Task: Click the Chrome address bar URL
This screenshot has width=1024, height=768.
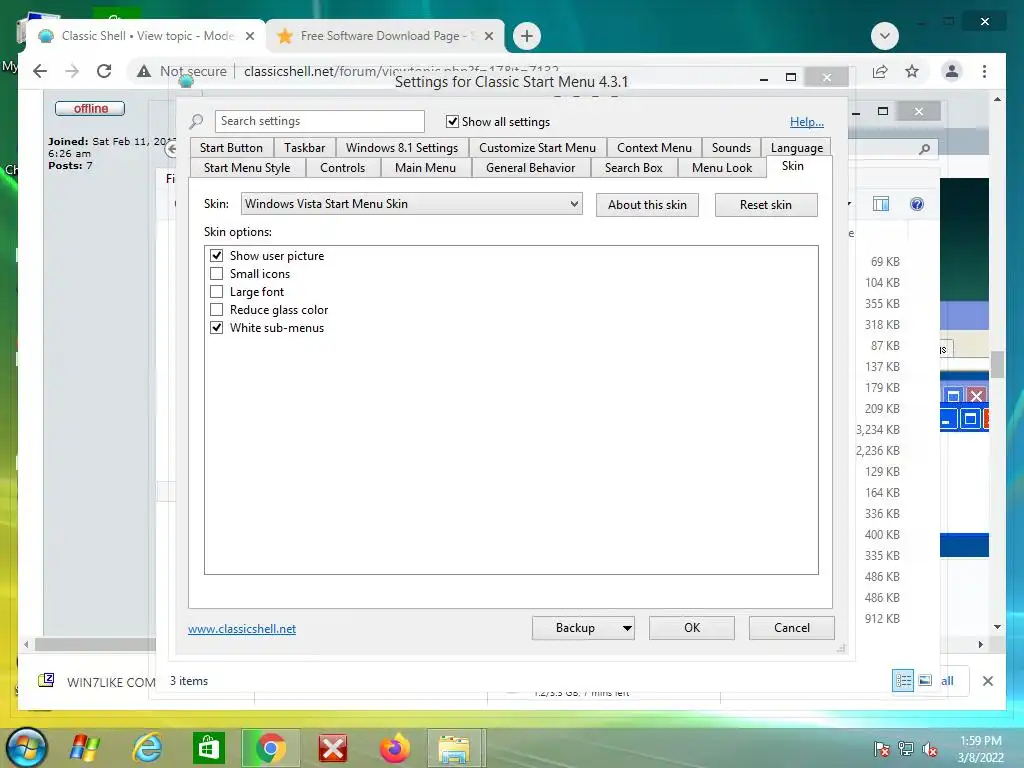Action: pyautogui.click(x=401, y=71)
